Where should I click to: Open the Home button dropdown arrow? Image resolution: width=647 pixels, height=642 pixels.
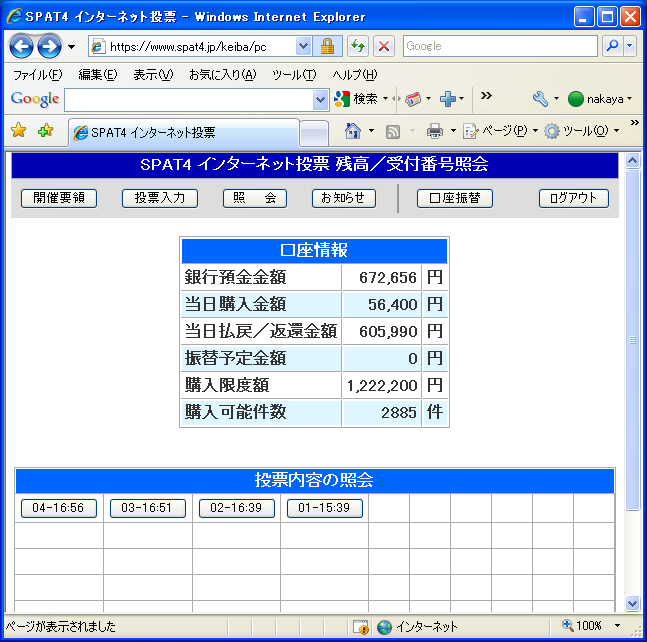[x=371, y=131]
